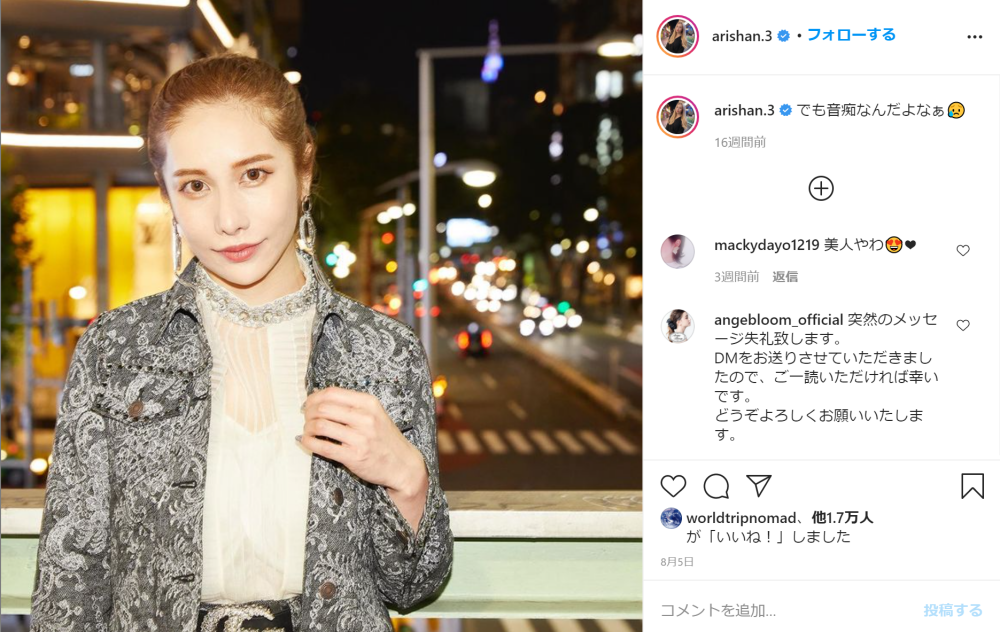View worldtripnomad's profile from likes
The image size is (1000, 632).
(x=741, y=518)
